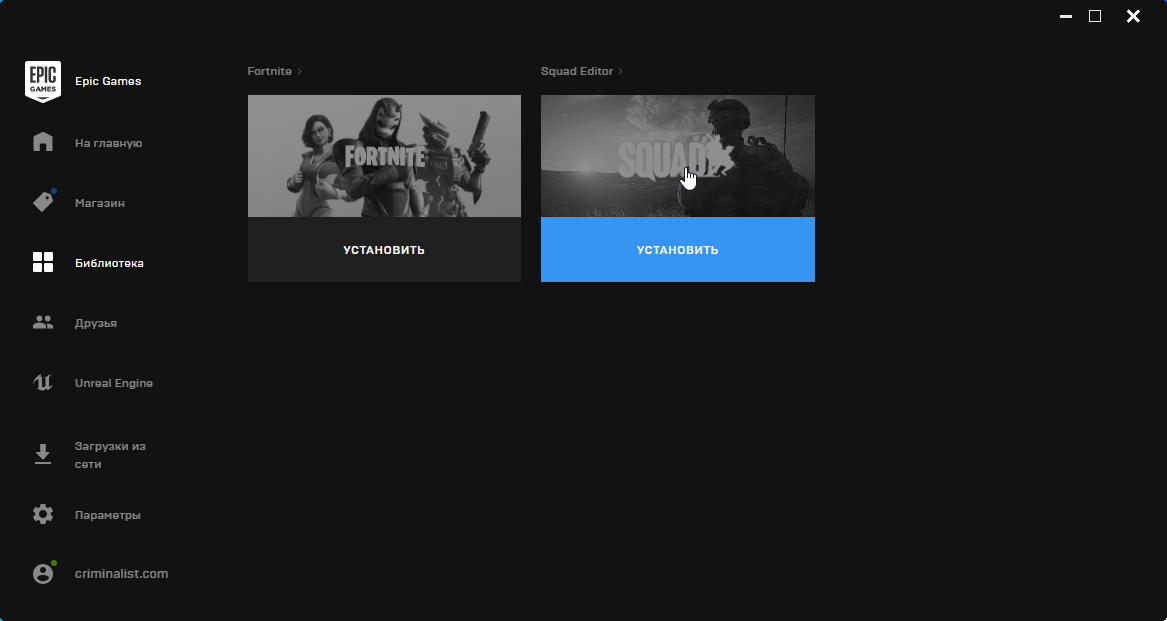Select the Библиотека sidebar label
This screenshot has height=621, width=1167.
[x=109, y=263]
